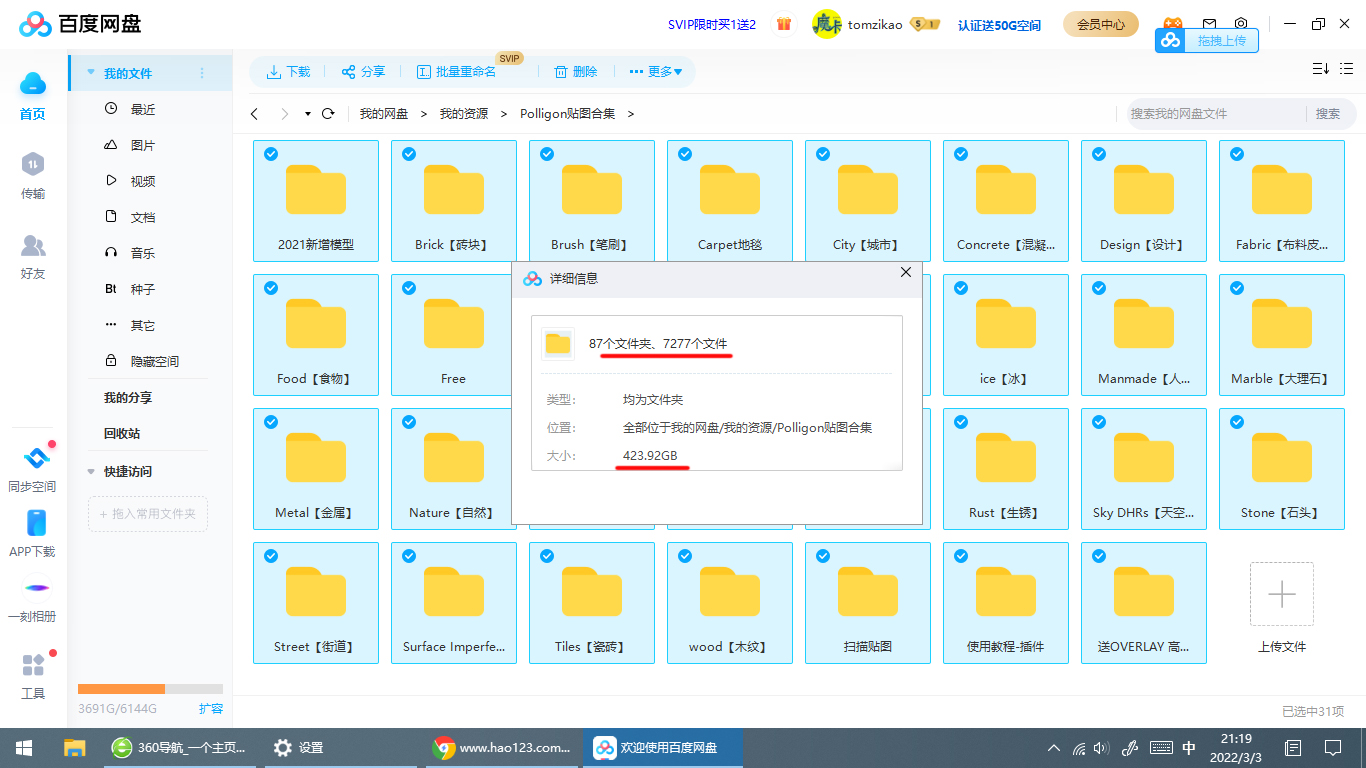
Task: Open 回收站 recycle bin
Action: pyautogui.click(x=122, y=433)
